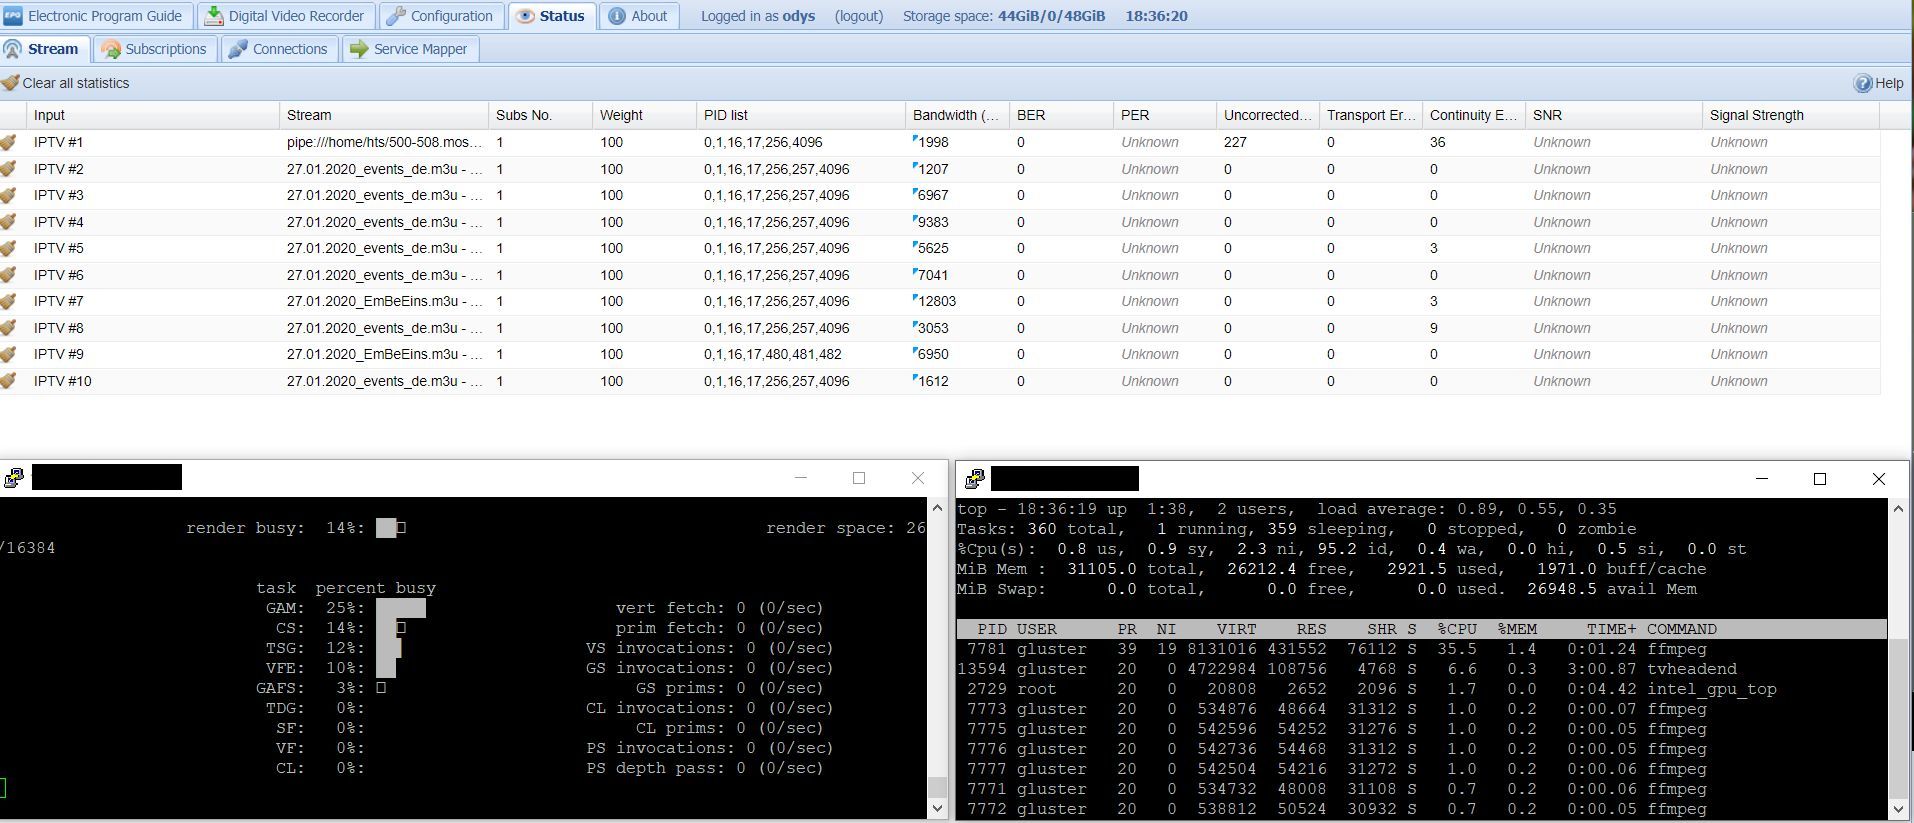This screenshot has width=1914, height=823.
Task: Click uncorrected blocks value 227
Action: point(1236,143)
